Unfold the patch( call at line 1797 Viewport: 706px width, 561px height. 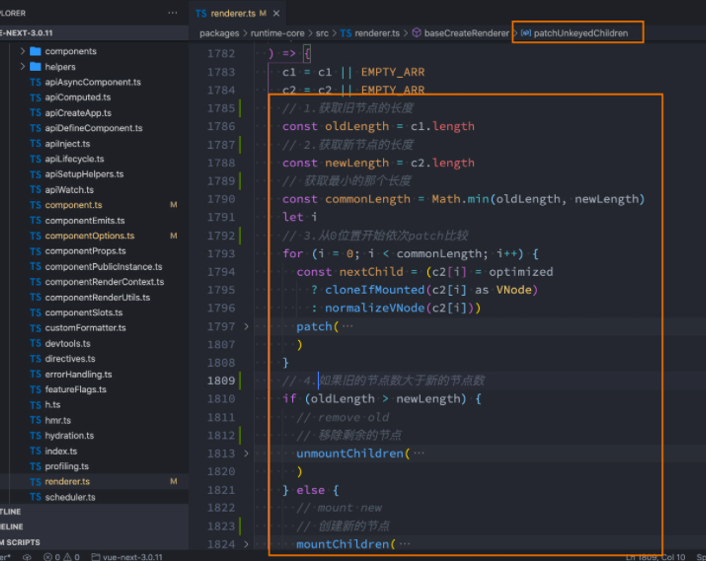click(246, 326)
